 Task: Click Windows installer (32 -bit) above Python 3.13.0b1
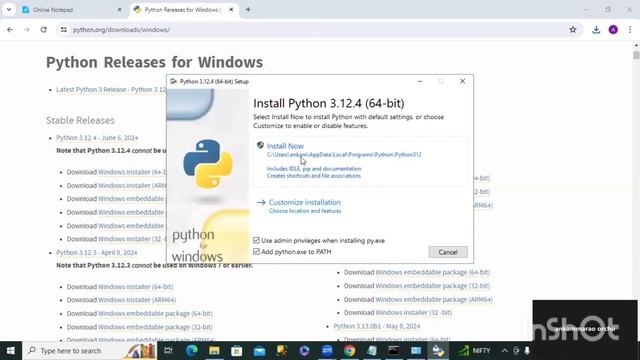tap(413, 312)
